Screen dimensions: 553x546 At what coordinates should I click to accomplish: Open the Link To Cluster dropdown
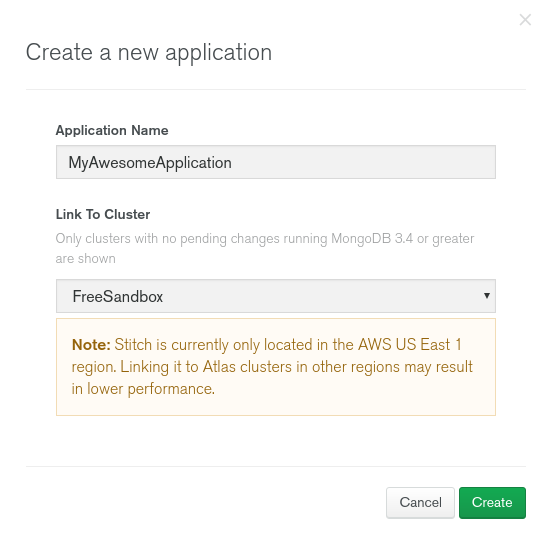pyautogui.click(x=276, y=296)
